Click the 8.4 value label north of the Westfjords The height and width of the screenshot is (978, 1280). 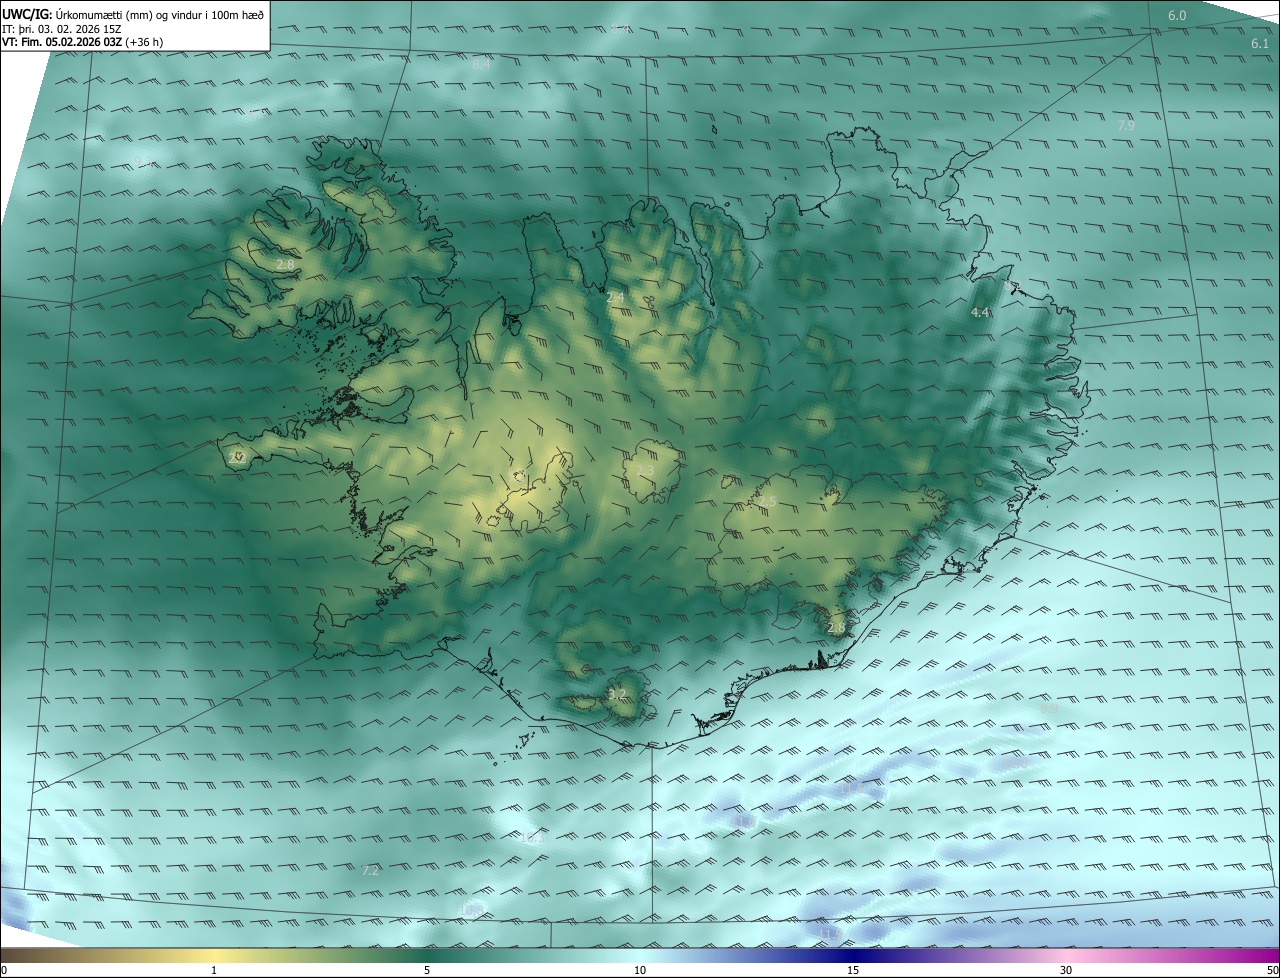pyautogui.click(x=482, y=64)
